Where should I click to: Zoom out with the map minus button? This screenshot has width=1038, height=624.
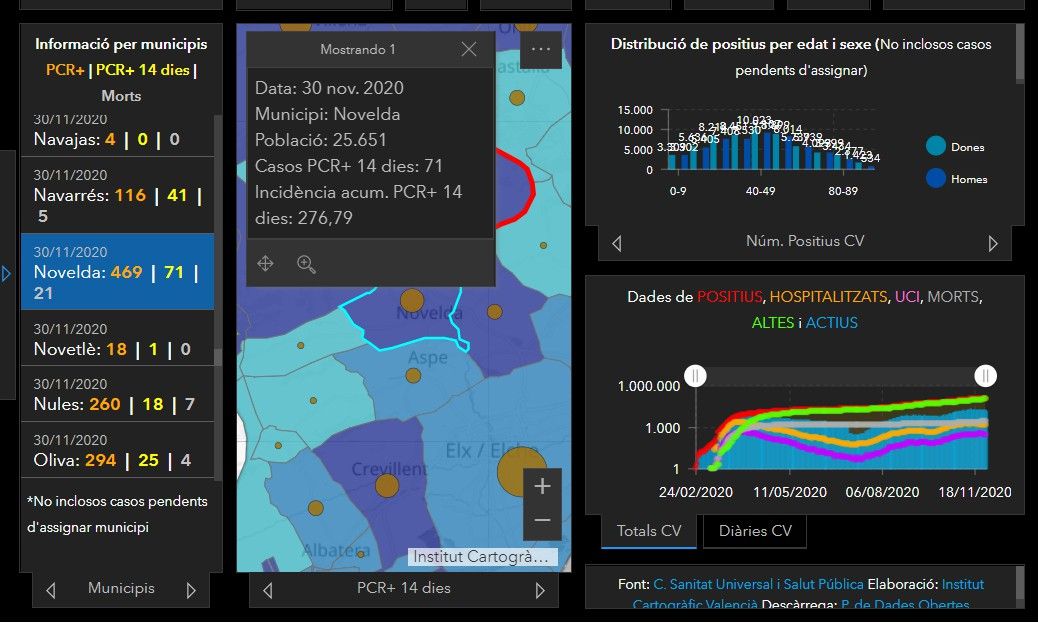pos(542,520)
